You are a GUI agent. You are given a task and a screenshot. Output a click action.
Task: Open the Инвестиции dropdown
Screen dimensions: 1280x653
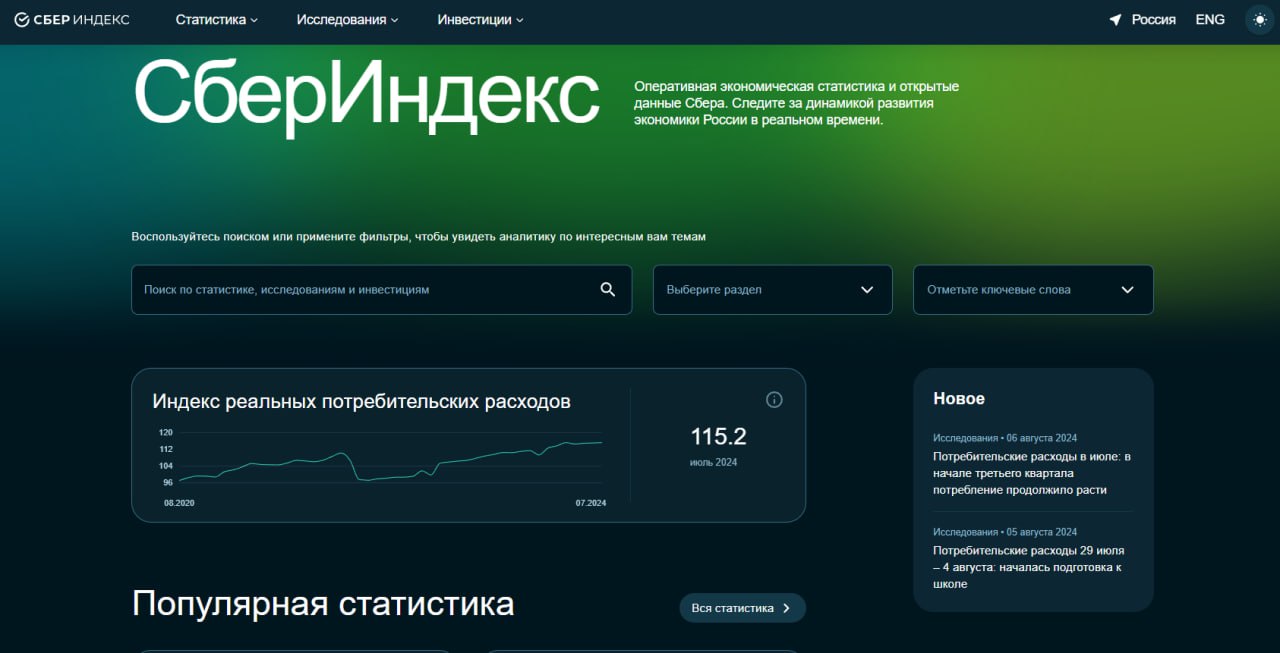pos(474,19)
